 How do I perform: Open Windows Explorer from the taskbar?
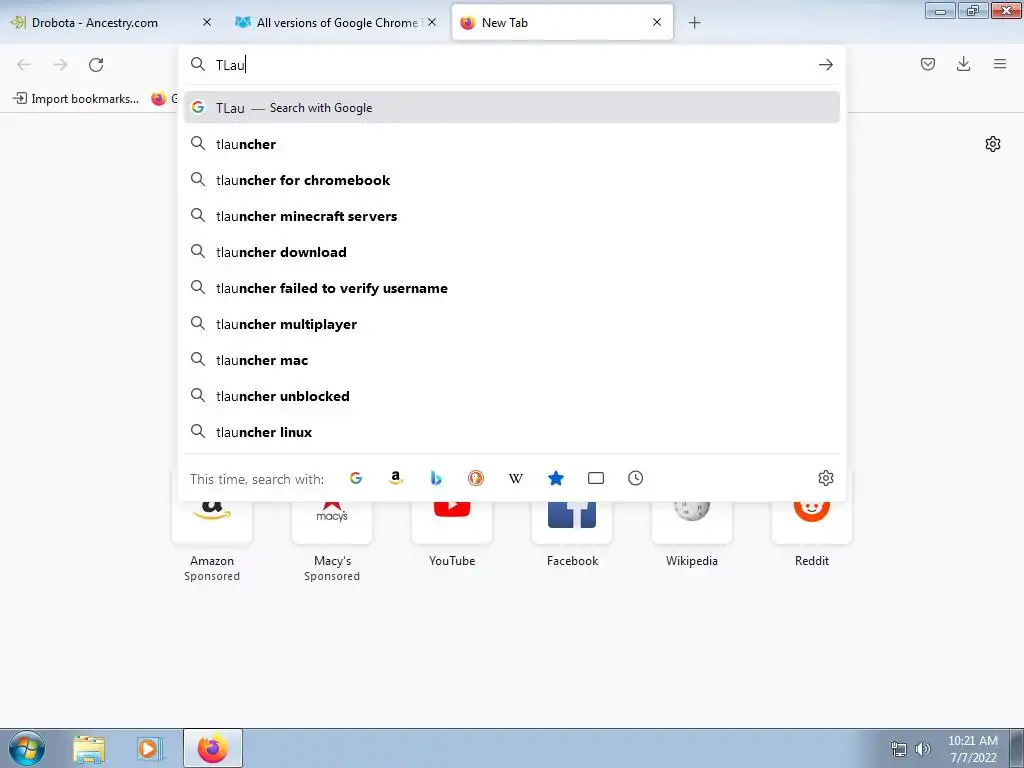click(x=89, y=749)
